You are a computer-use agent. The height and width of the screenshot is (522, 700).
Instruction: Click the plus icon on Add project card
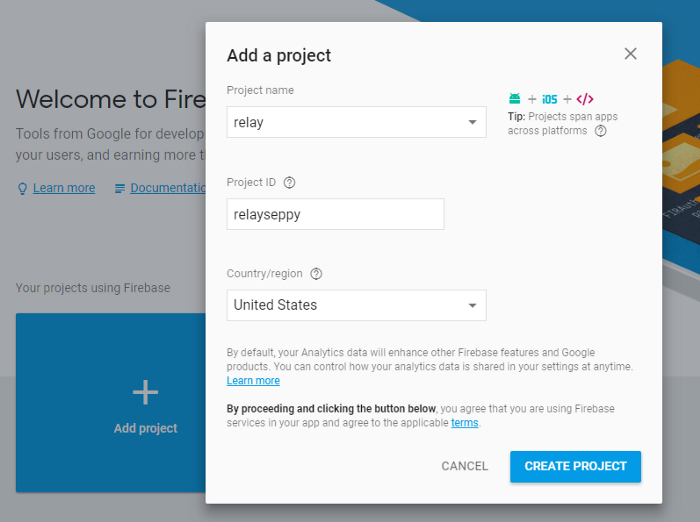pyautogui.click(x=146, y=393)
